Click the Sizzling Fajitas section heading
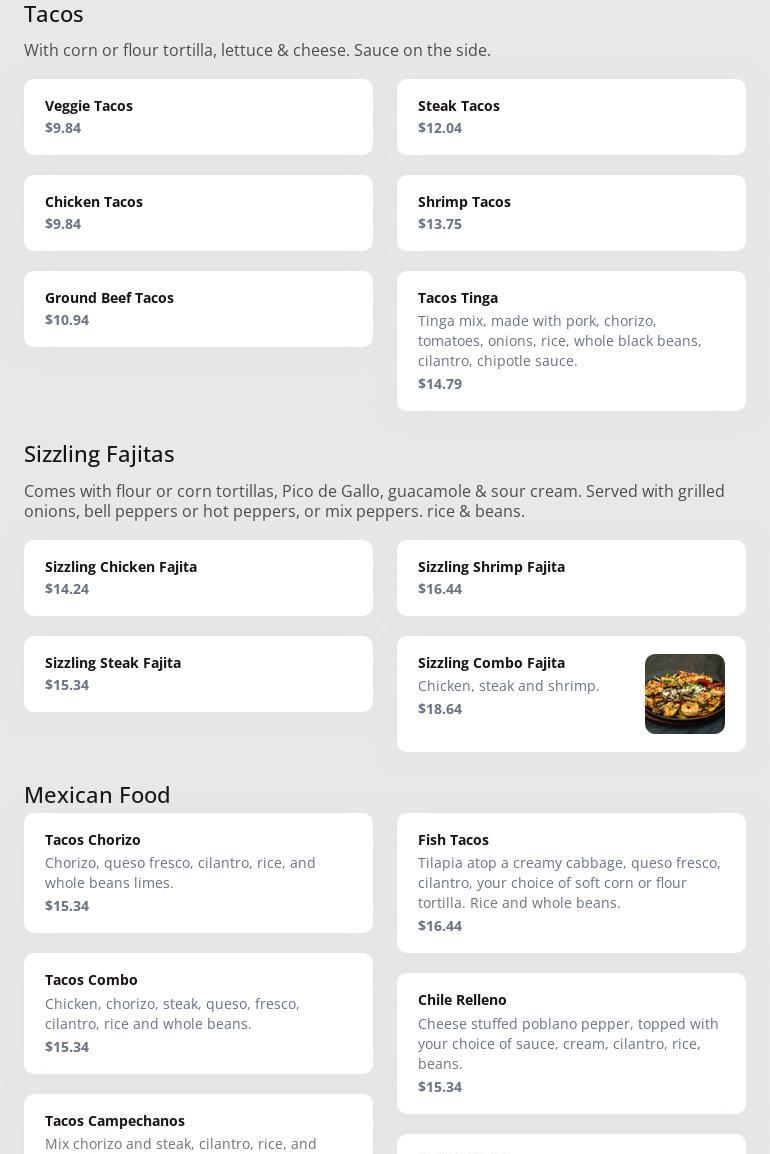This screenshot has width=770, height=1154. point(99,454)
